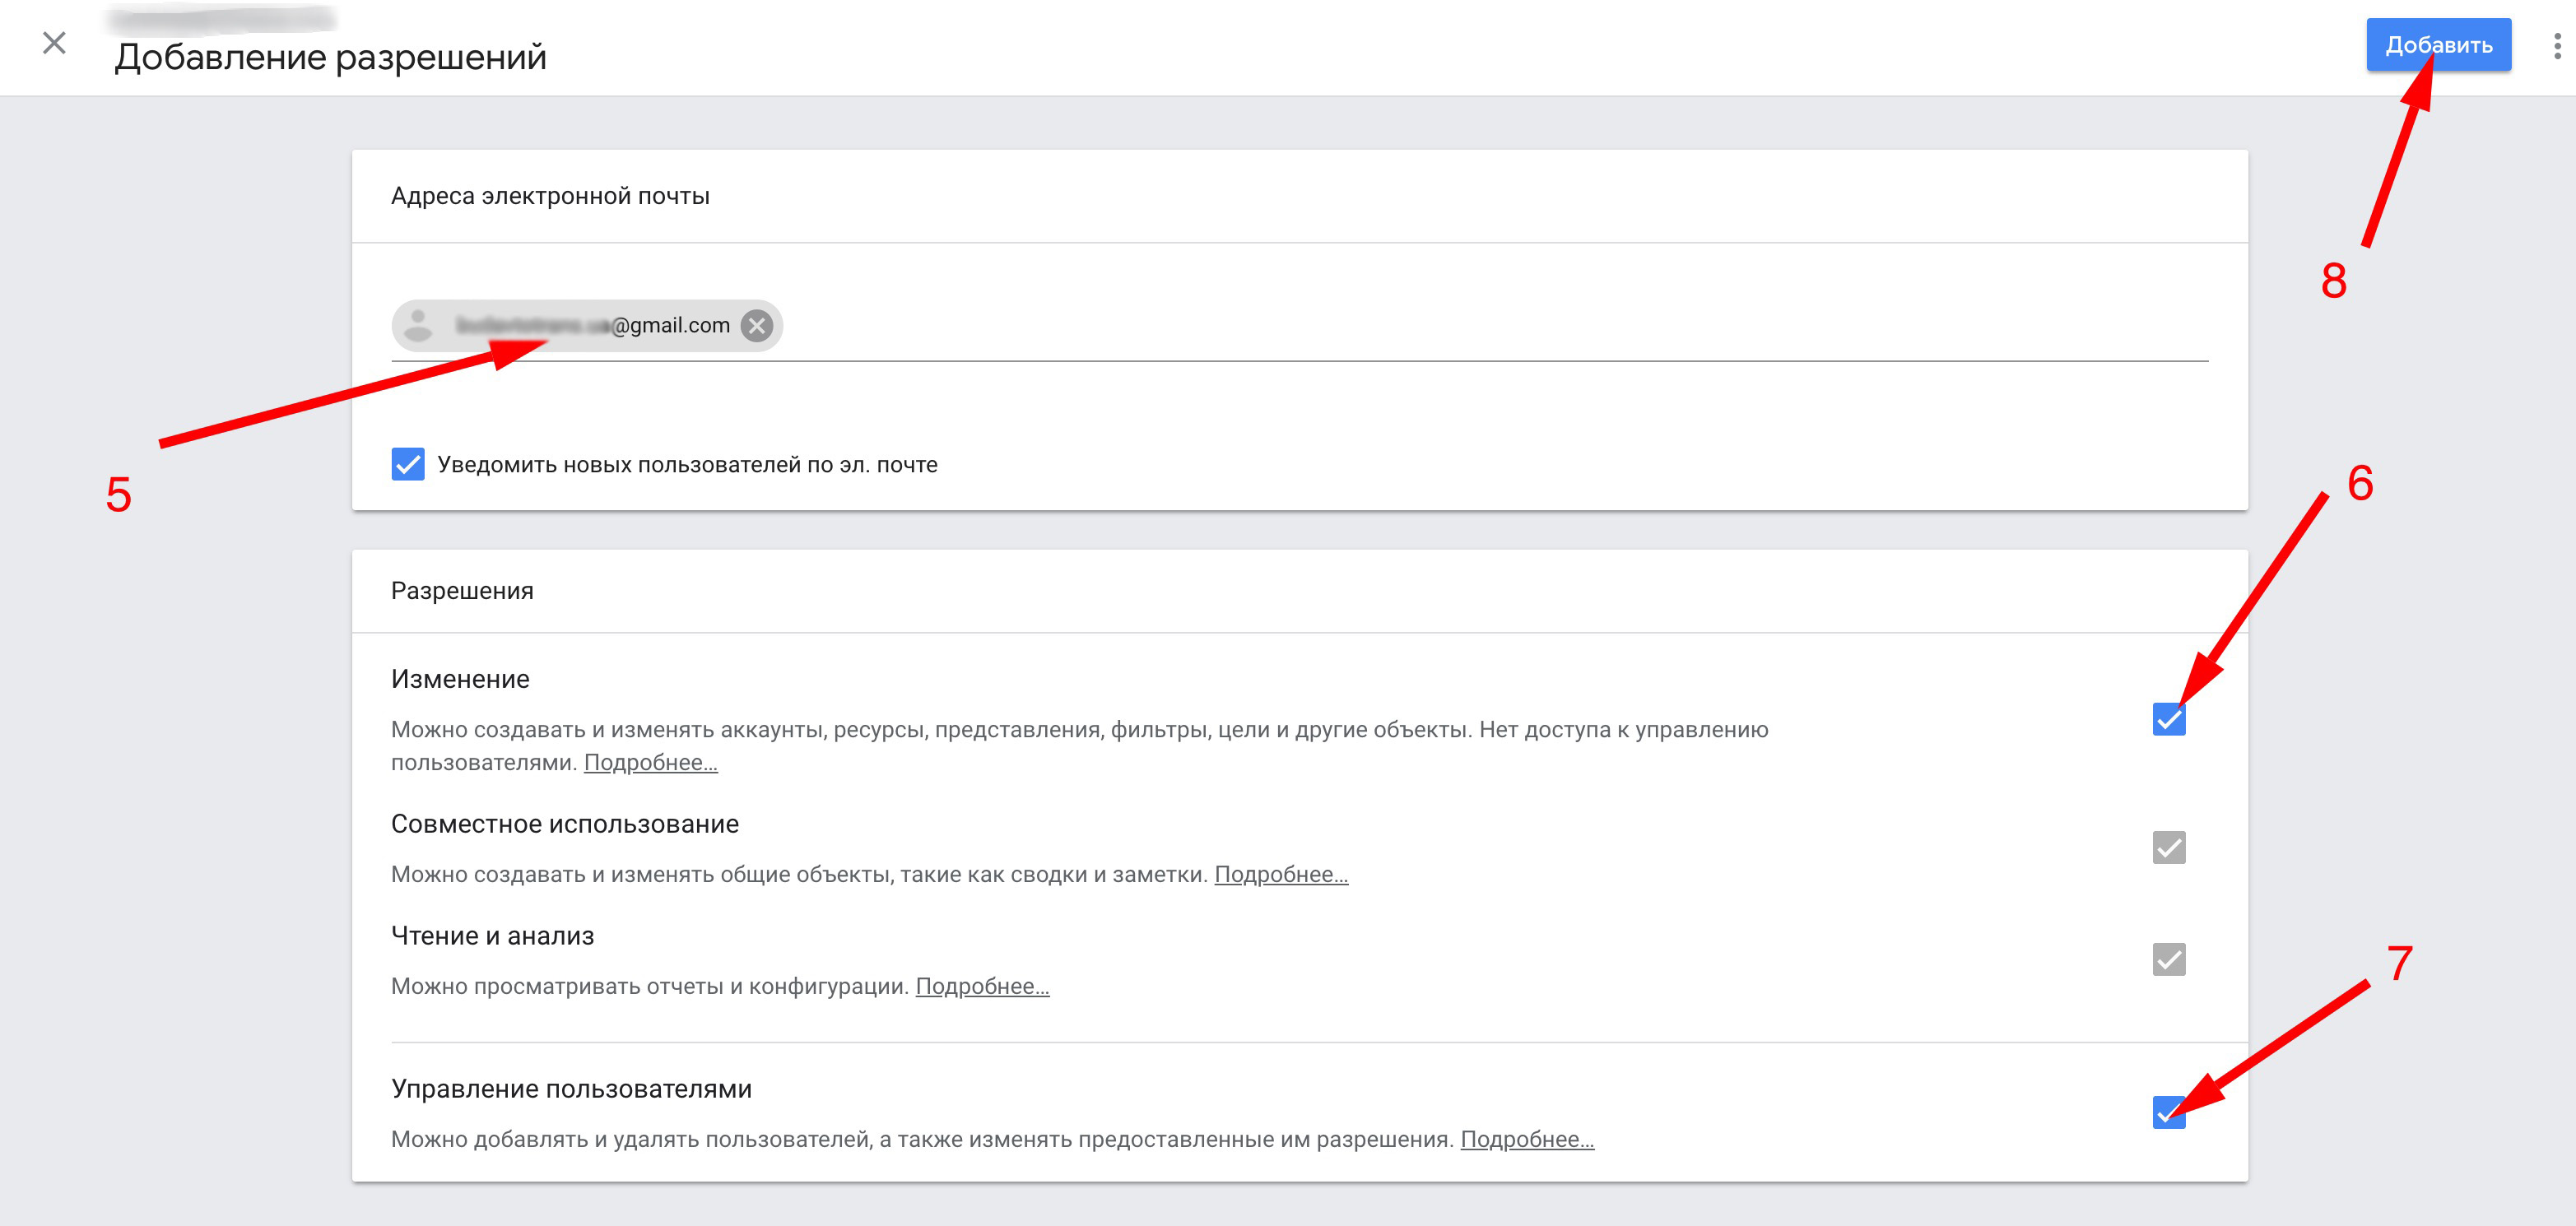Toggle the Чтение и анализ permission checkbox
The image size is (2576, 1226).
point(2168,960)
